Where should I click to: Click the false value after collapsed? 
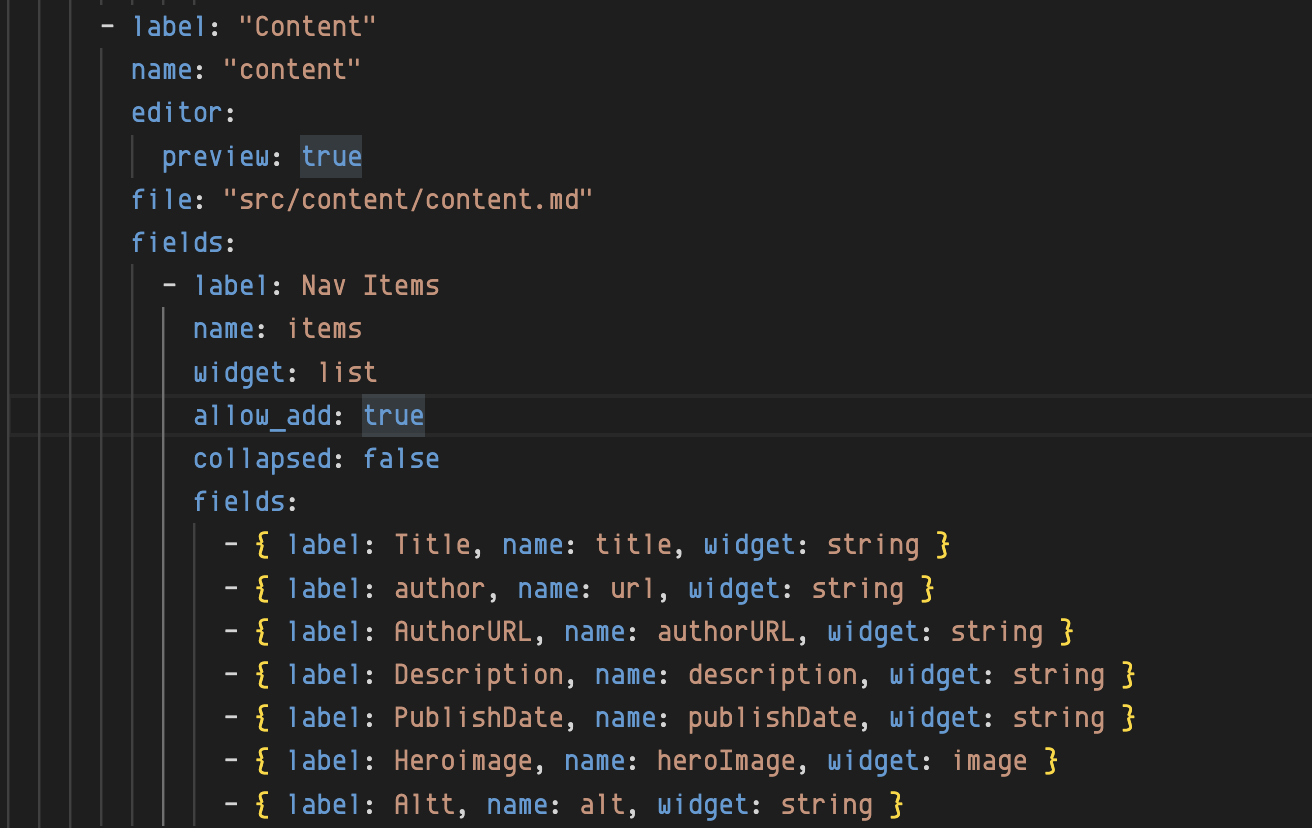401,458
